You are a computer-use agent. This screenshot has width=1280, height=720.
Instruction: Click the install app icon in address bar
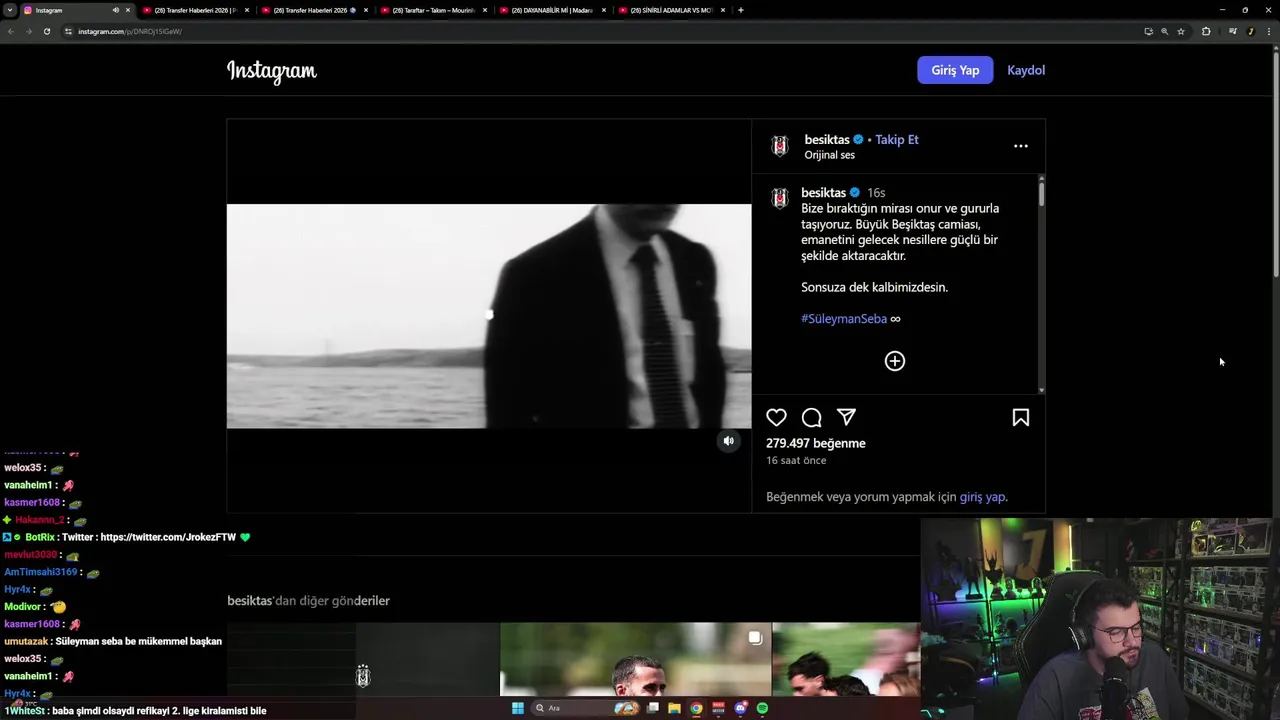coord(1148,31)
